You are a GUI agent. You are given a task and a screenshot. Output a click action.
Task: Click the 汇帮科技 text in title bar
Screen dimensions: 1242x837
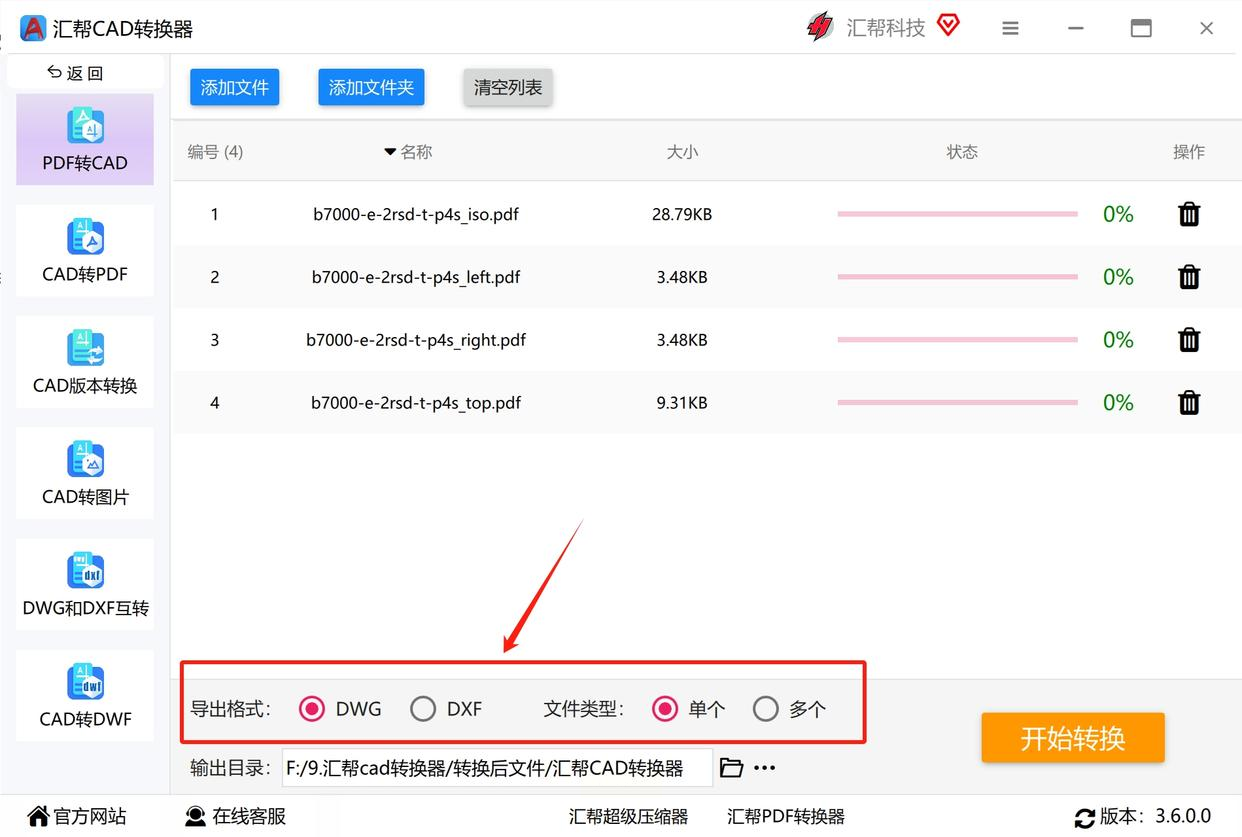(886, 28)
